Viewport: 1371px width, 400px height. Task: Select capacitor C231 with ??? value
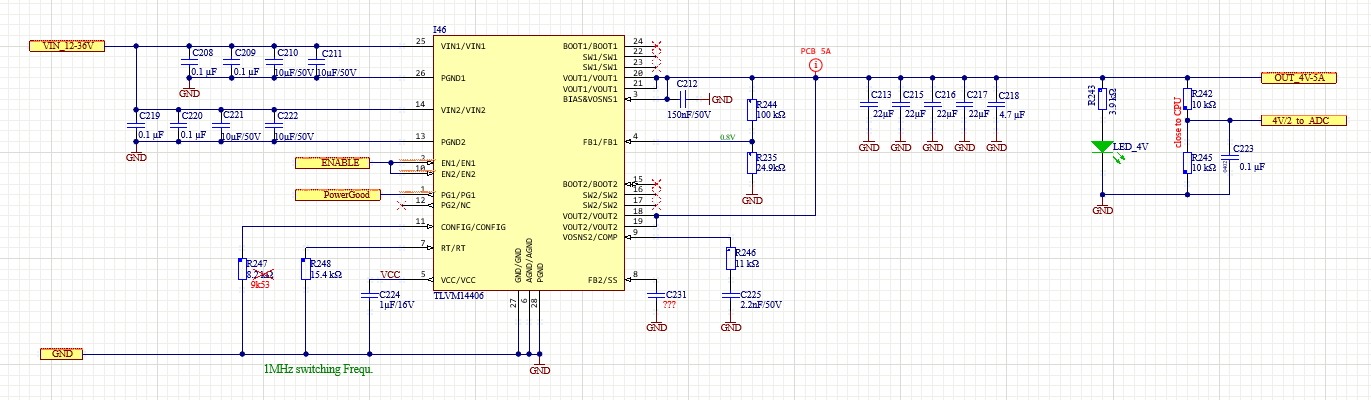[x=655, y=295]
